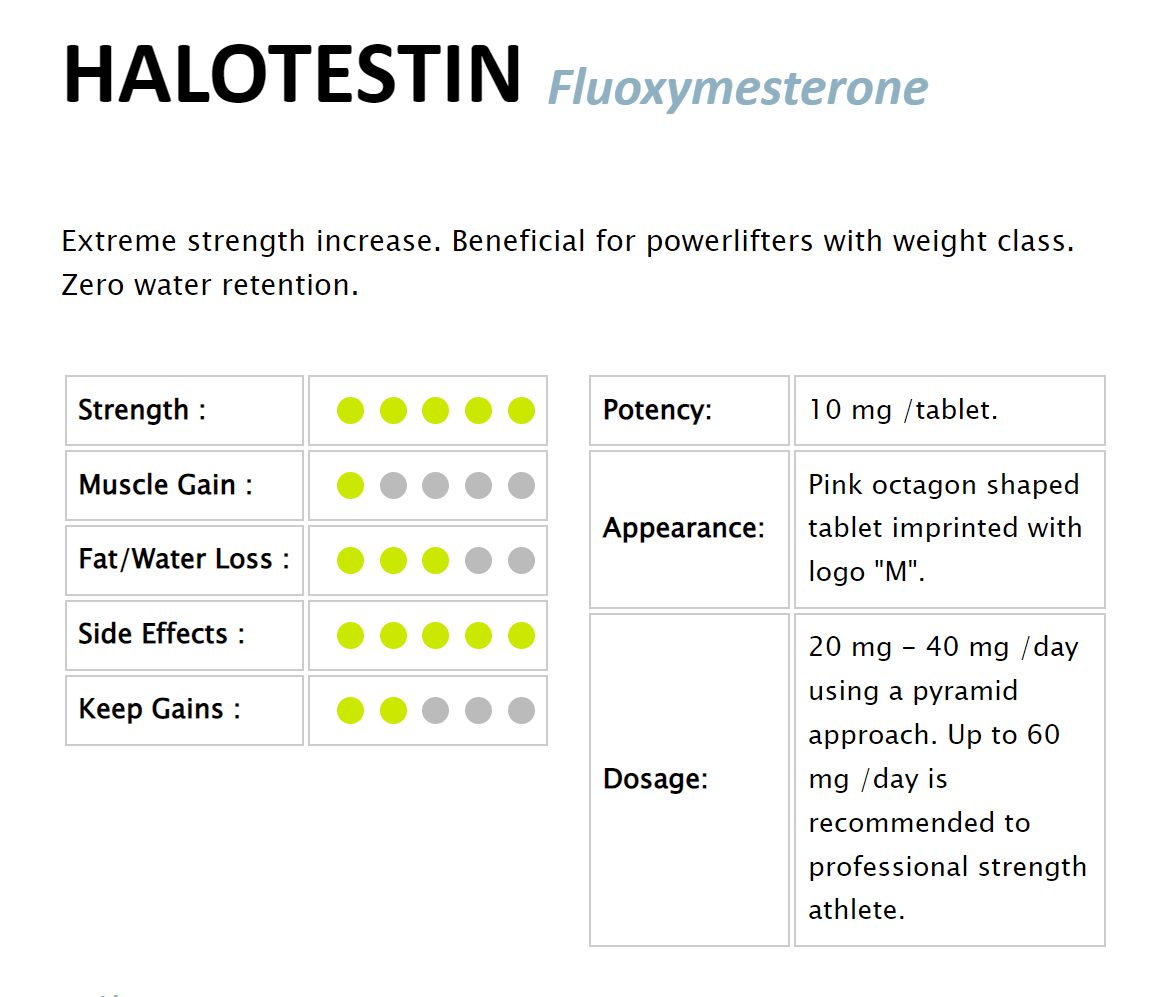Click the first gray dot in Fat/Water Loss row

[478, 560]
